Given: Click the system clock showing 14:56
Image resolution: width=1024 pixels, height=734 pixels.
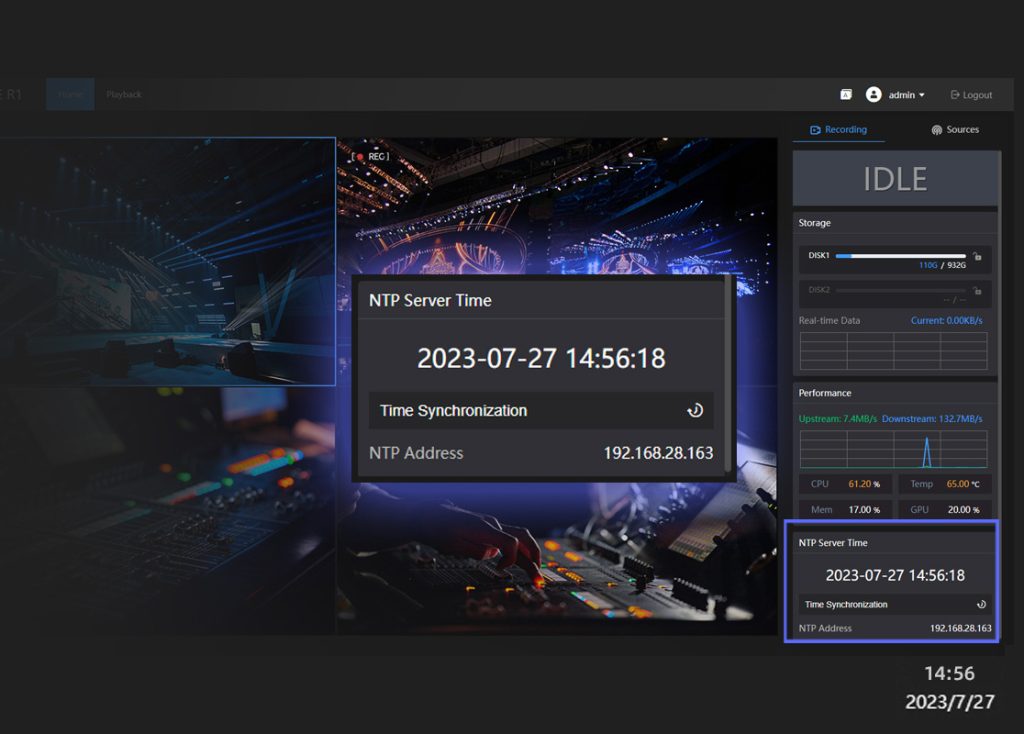Looking at the screenshot, I should [949, 673].
